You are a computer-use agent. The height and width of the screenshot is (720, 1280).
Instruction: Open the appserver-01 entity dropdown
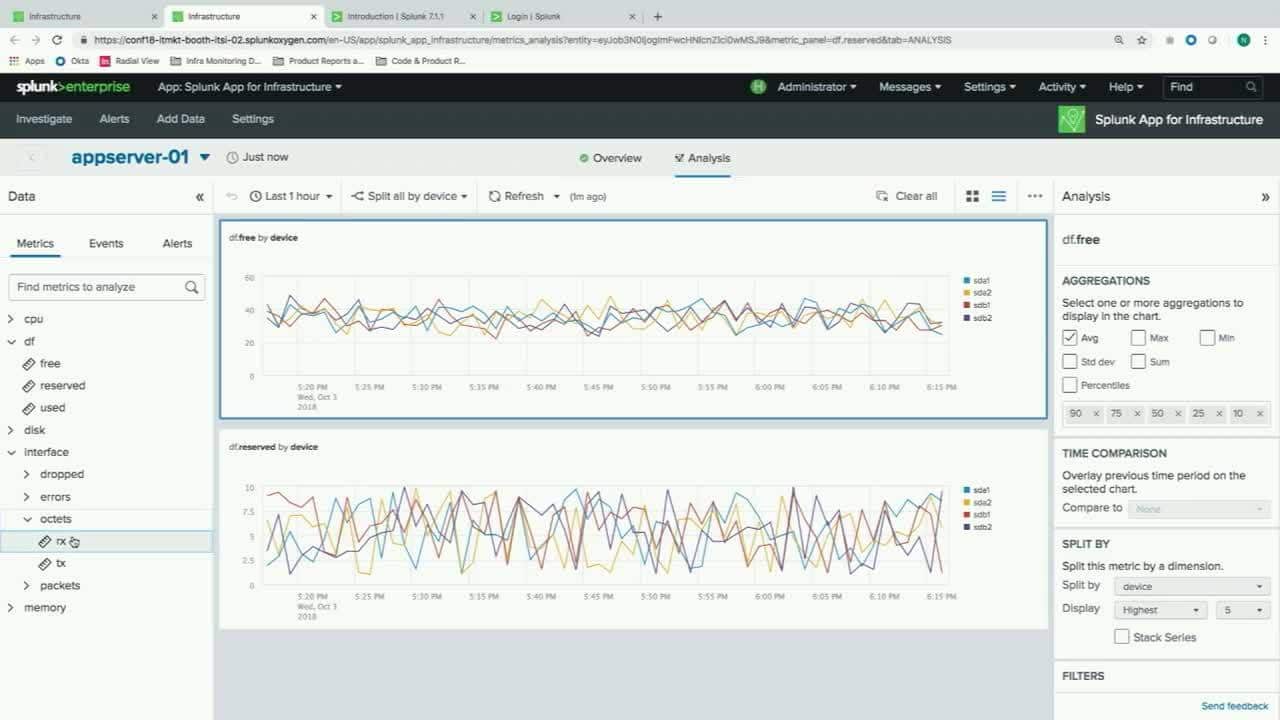[x=205, y=158]
